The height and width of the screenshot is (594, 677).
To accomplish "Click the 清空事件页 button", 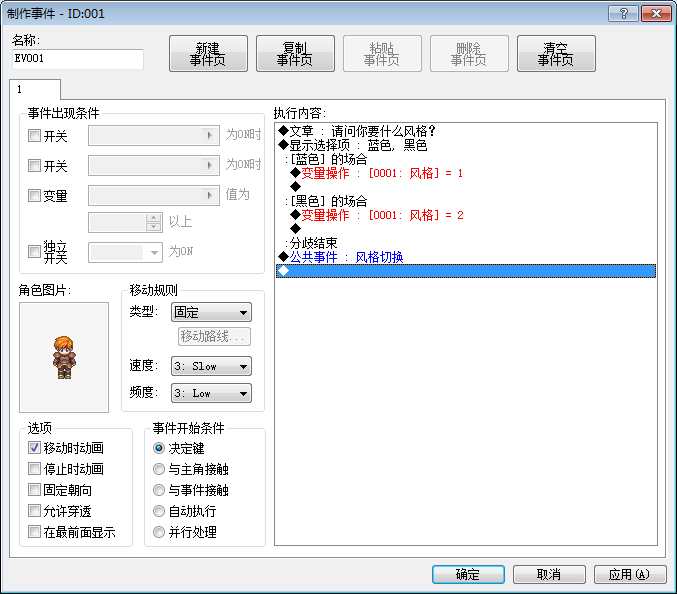I will (556, 54).
